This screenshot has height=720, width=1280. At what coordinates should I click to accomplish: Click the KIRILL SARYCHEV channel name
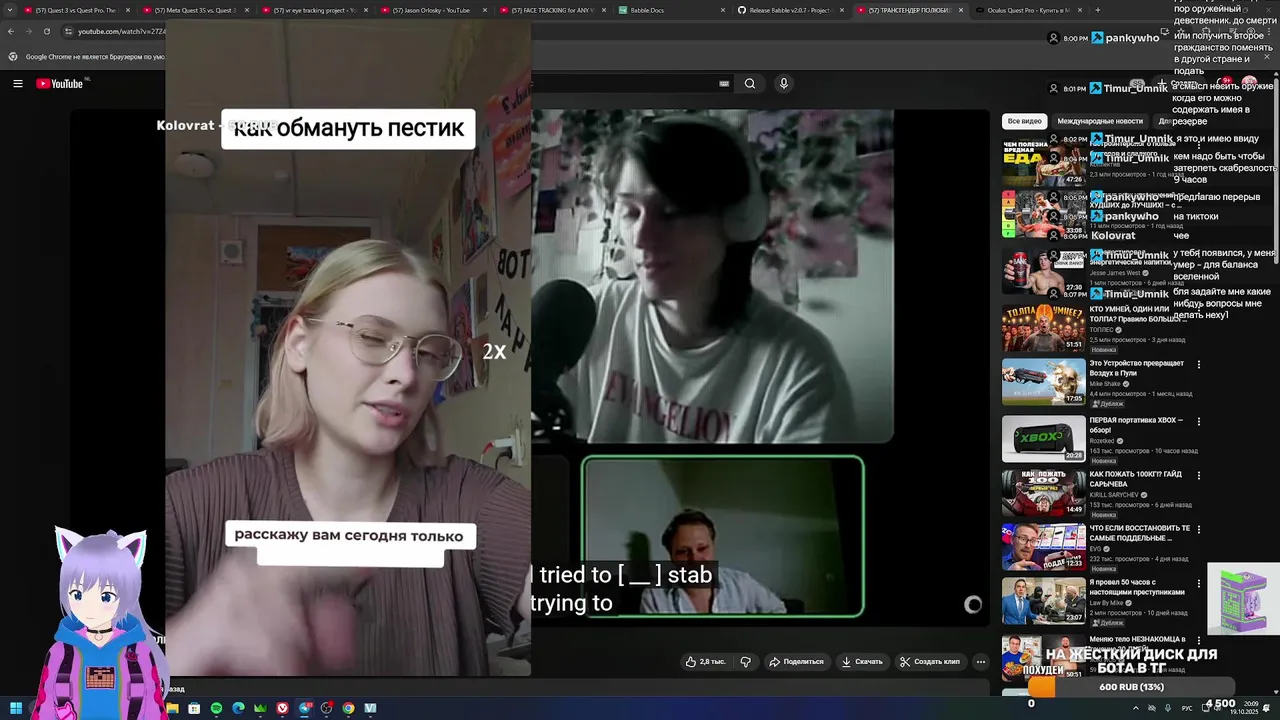[1115, 495]
